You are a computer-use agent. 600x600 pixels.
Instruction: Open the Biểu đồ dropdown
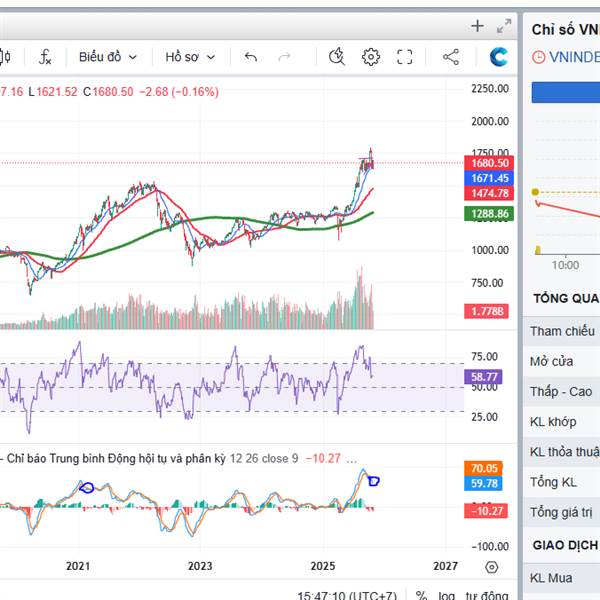107,57
